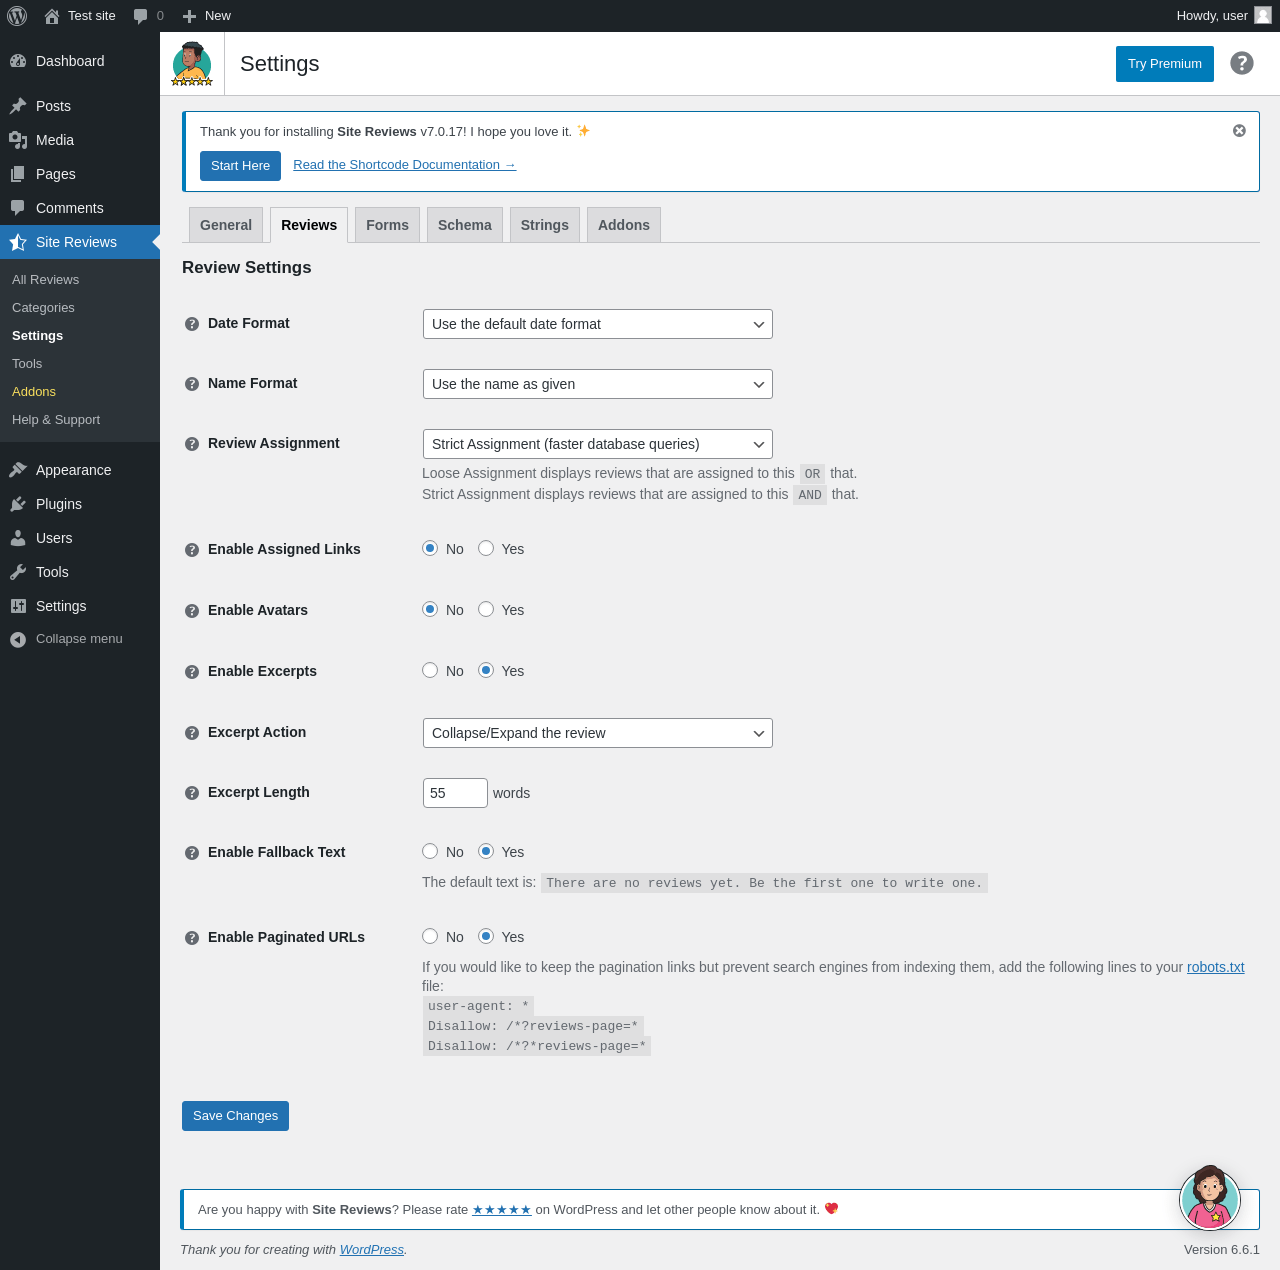Show help for Name Format
1280x1270 pixels.
tap(192, 384)
